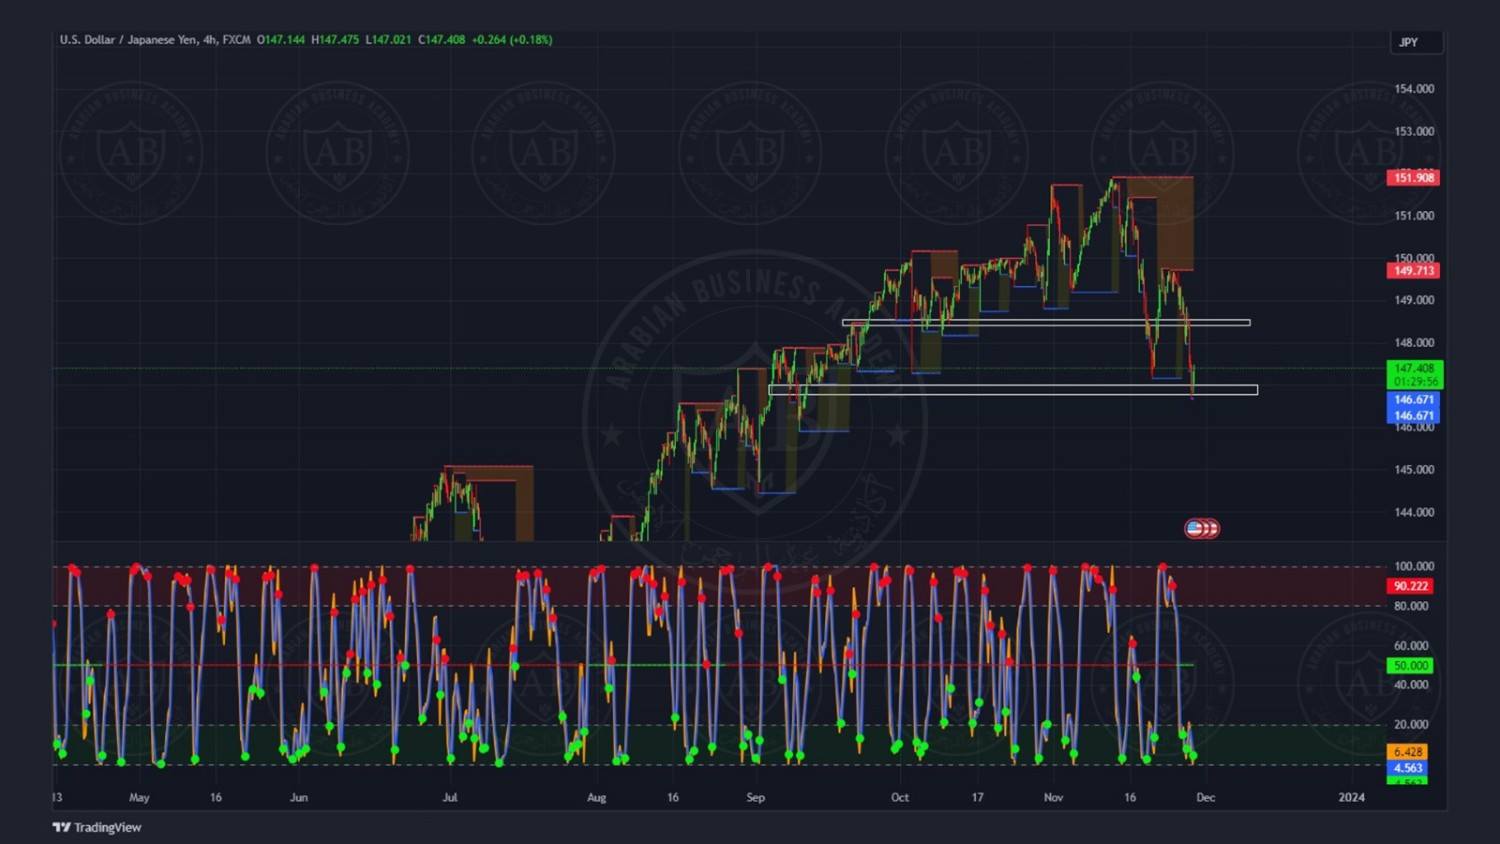
Task: Click the 148.000 price axis label
Action: click(x=1414, y=343)
